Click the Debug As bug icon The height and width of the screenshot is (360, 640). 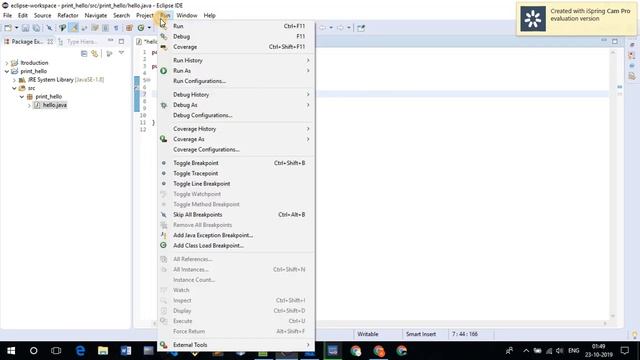pos(164,105)
